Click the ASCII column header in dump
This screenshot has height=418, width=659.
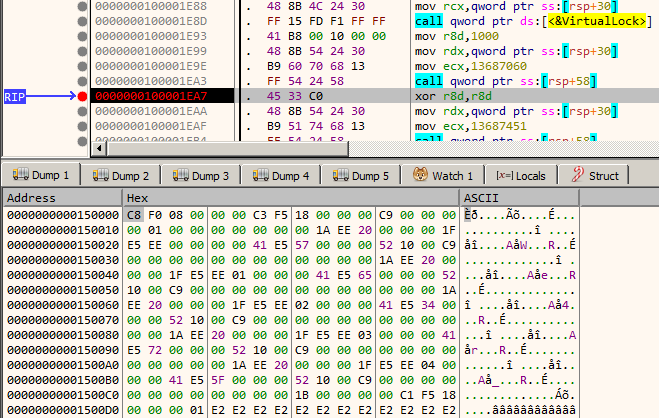point(519,198)
